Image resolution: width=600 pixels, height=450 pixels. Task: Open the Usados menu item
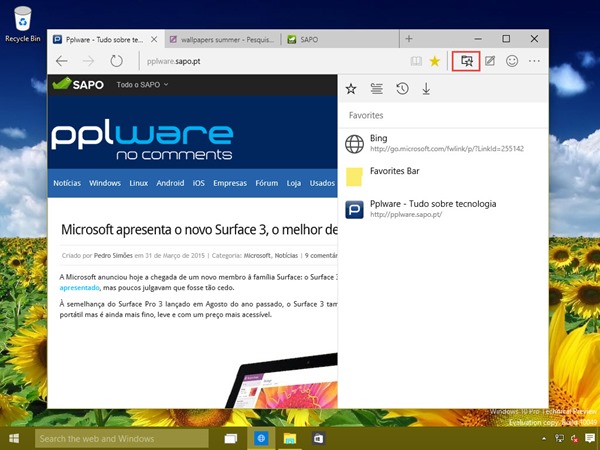click(322, 183)
